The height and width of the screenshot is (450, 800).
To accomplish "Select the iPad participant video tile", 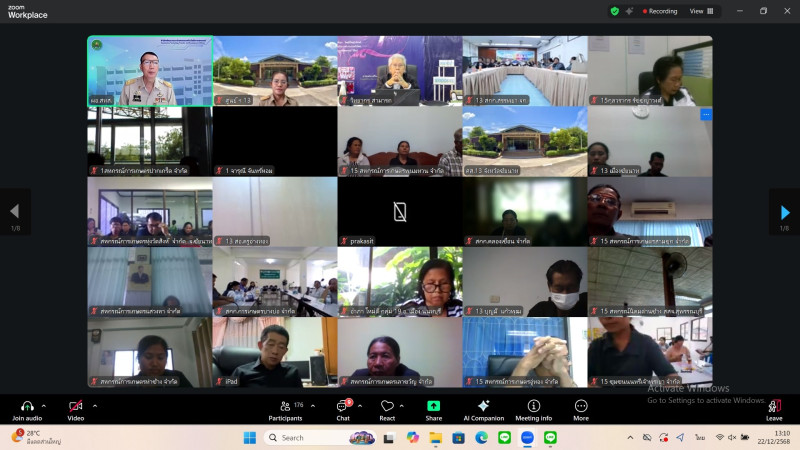I will point(274,352).
